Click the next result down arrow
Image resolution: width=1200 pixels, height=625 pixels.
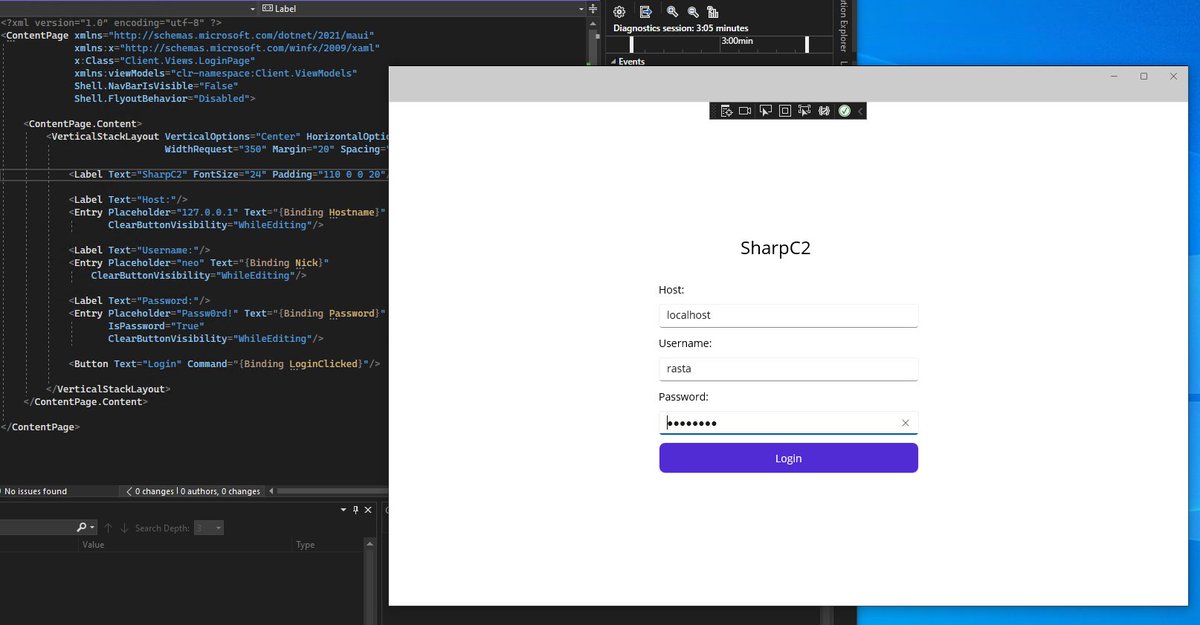click(124, 527)
